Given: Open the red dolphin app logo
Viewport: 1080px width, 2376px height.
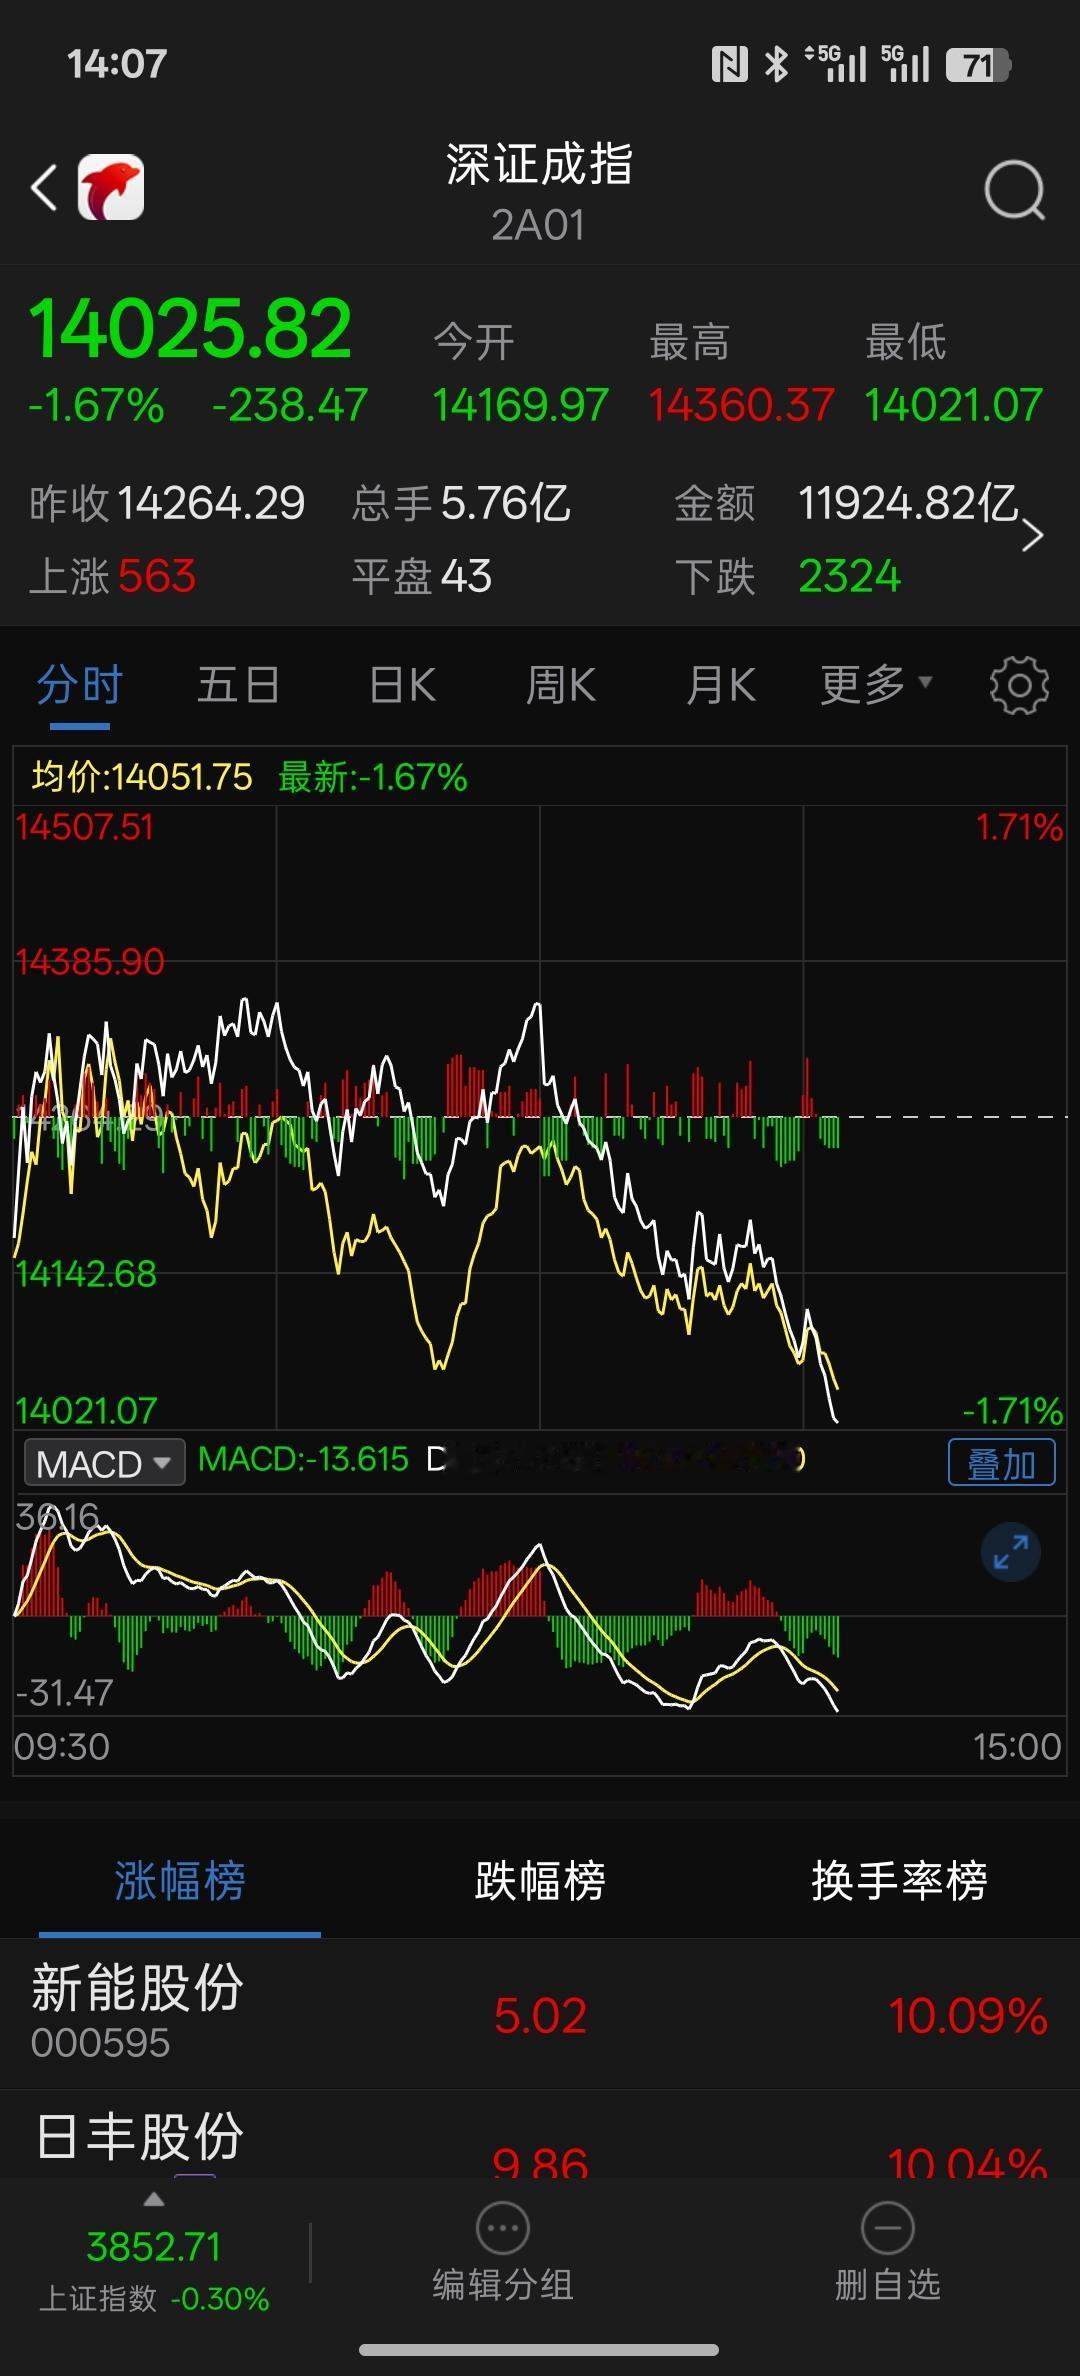Looking at the screenshot, I should pyautogui.click(x=111, y=187).
